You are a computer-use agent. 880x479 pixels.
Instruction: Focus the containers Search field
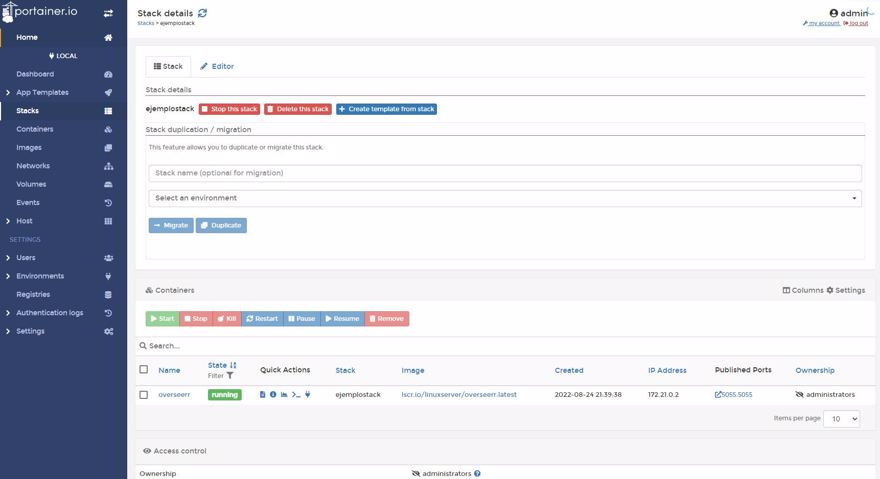tap(505, 346)
